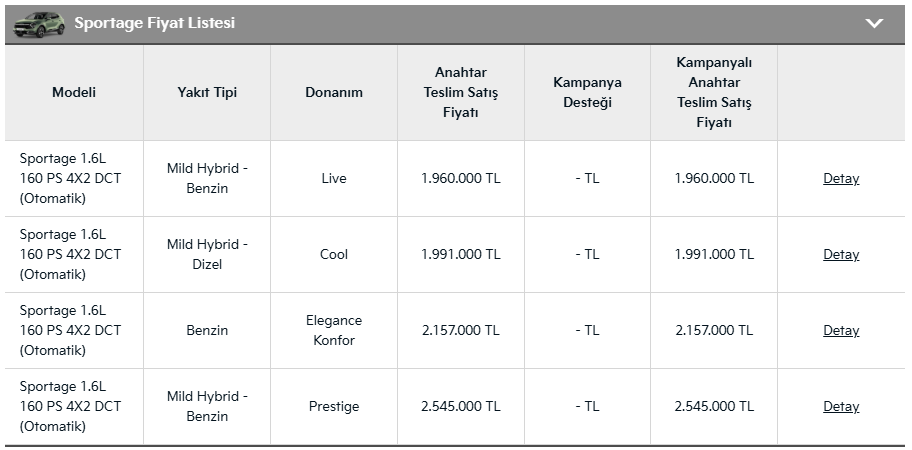Select the Elegance Konfor trim cell
The image size is (912, 450).
pyautogui.click(x=334, y=331)
